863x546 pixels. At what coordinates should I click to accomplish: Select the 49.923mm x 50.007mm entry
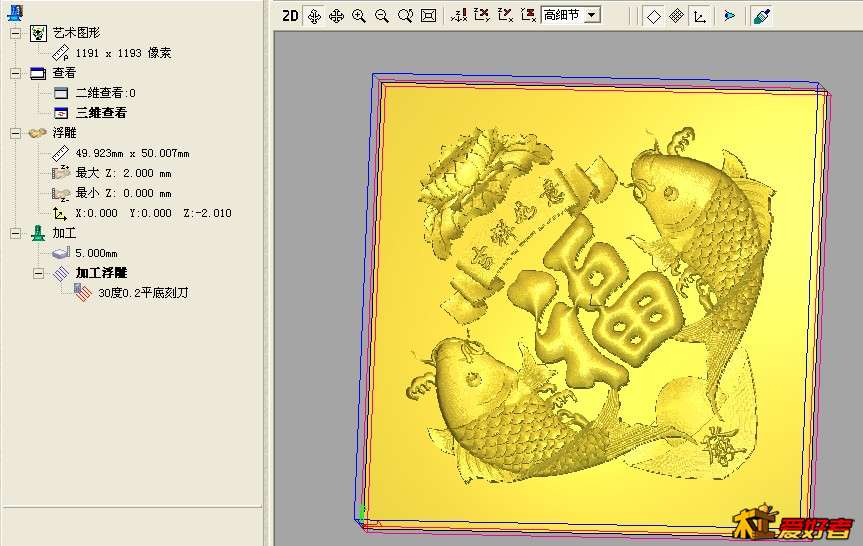133,153
